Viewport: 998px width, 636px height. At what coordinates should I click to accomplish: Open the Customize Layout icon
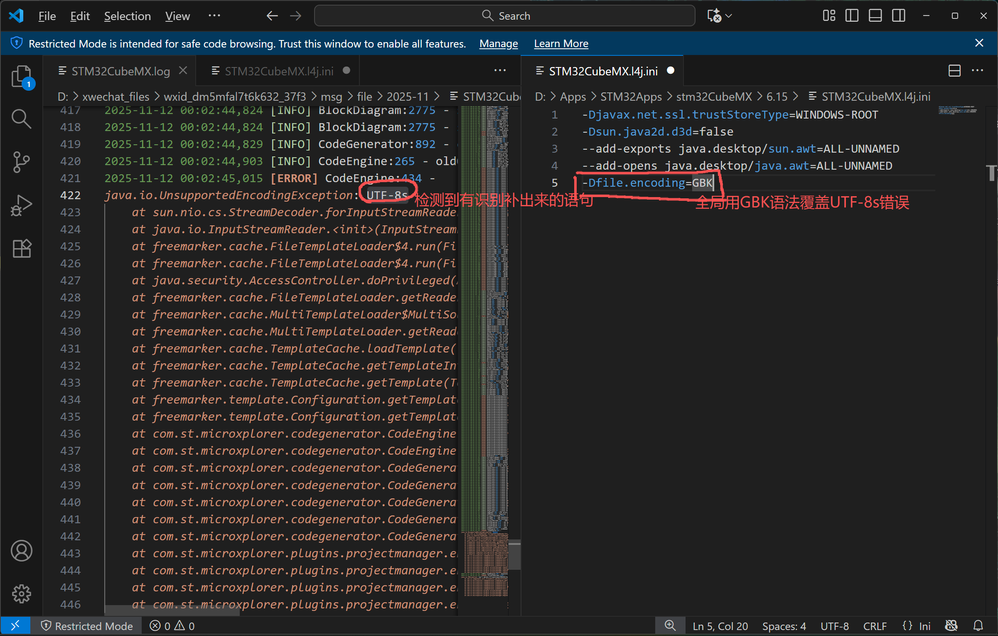[829, 15]
